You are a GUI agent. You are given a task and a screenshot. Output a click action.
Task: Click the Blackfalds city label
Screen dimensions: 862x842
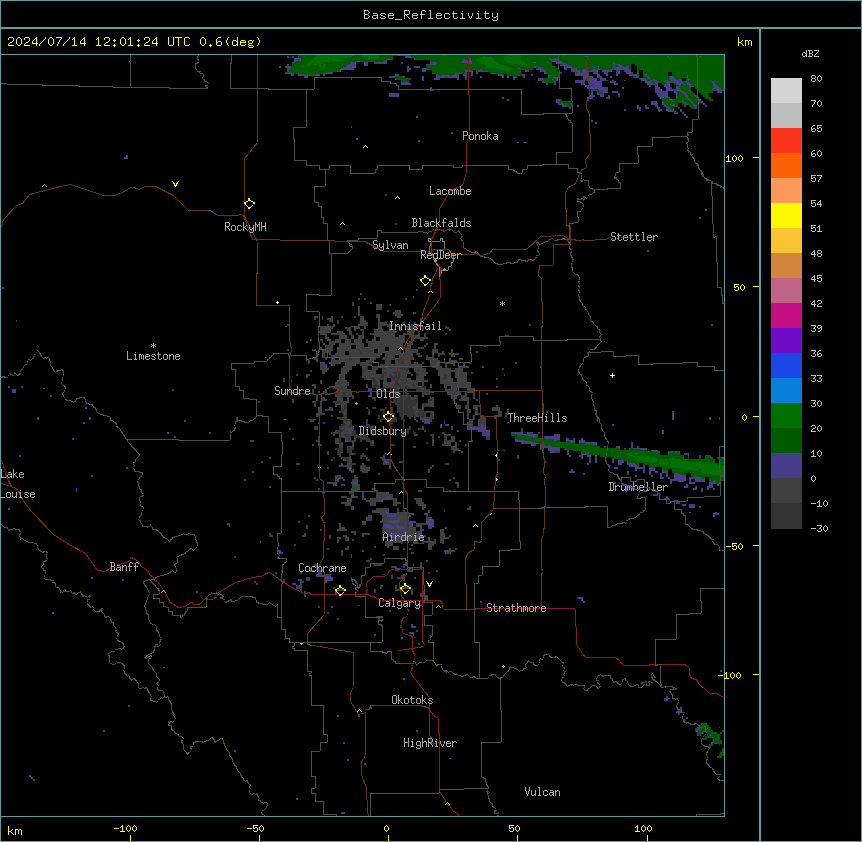coord(441,223)
